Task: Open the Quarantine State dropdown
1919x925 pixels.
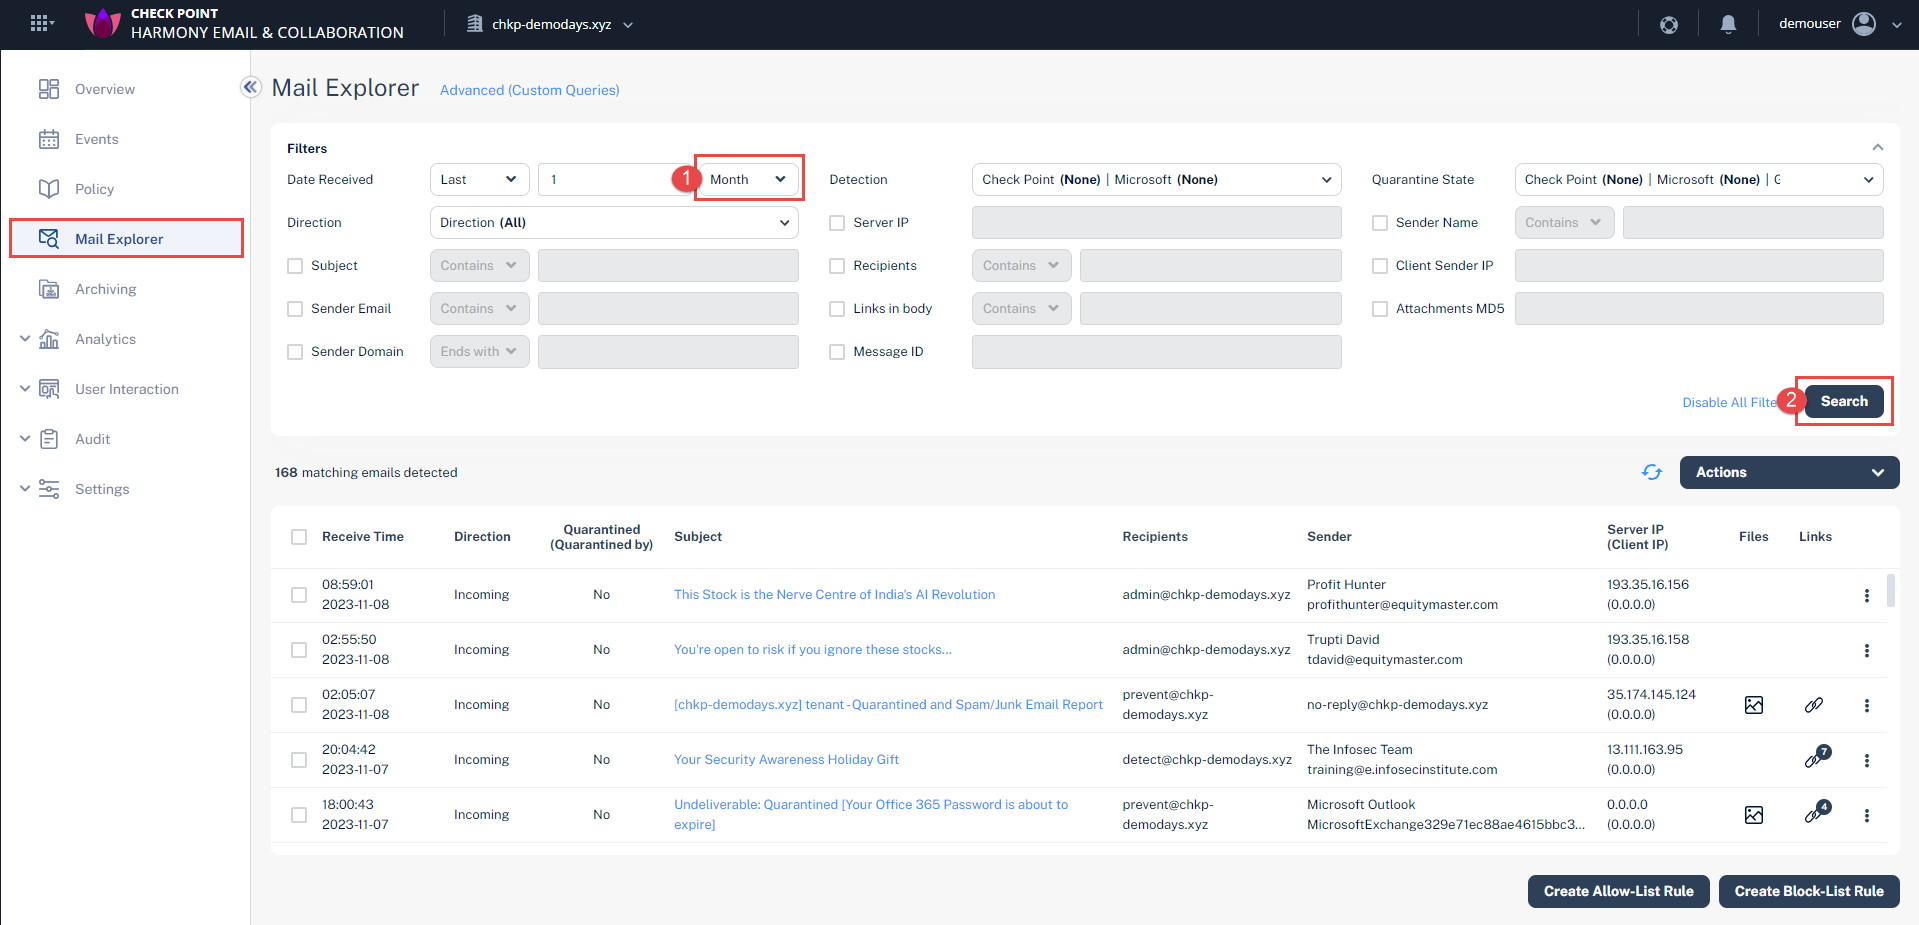Action: tap(1698, 179)
